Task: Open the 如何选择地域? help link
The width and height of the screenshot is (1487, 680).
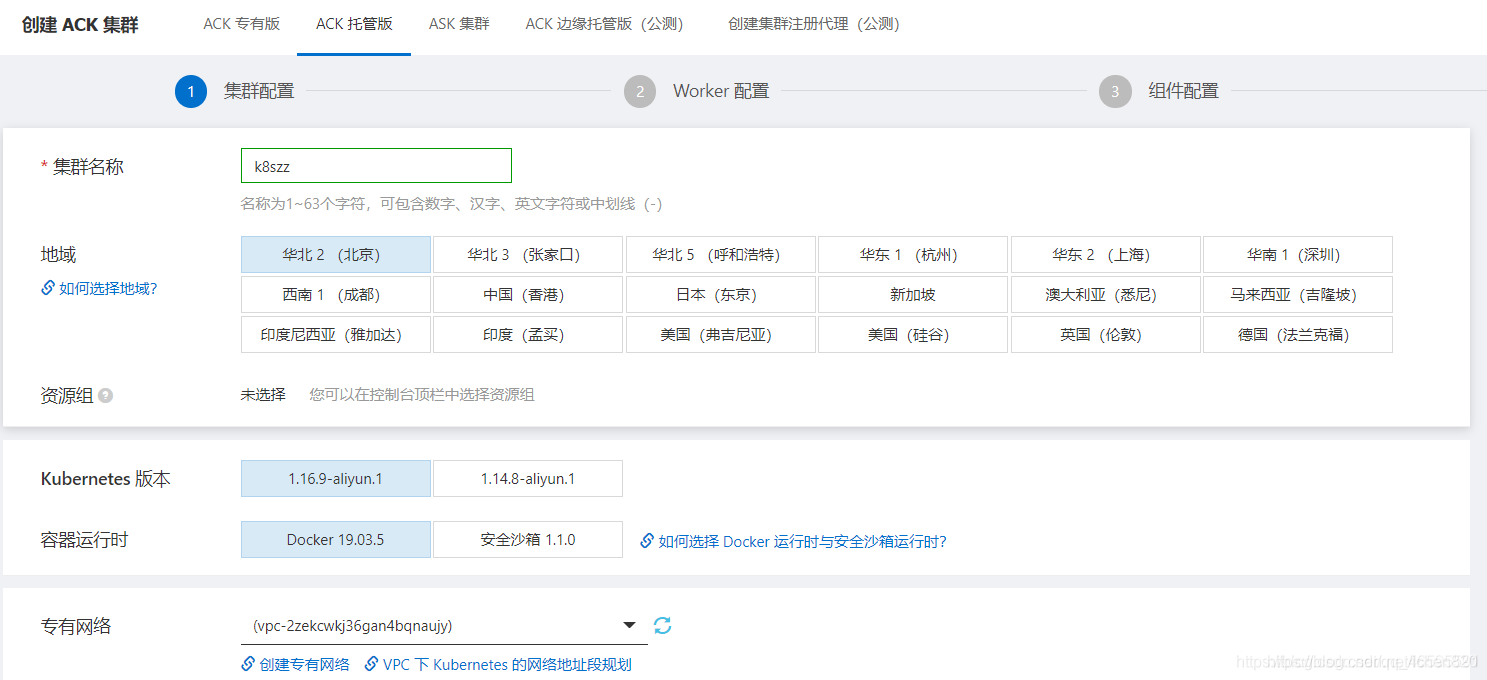Action: 108,288
